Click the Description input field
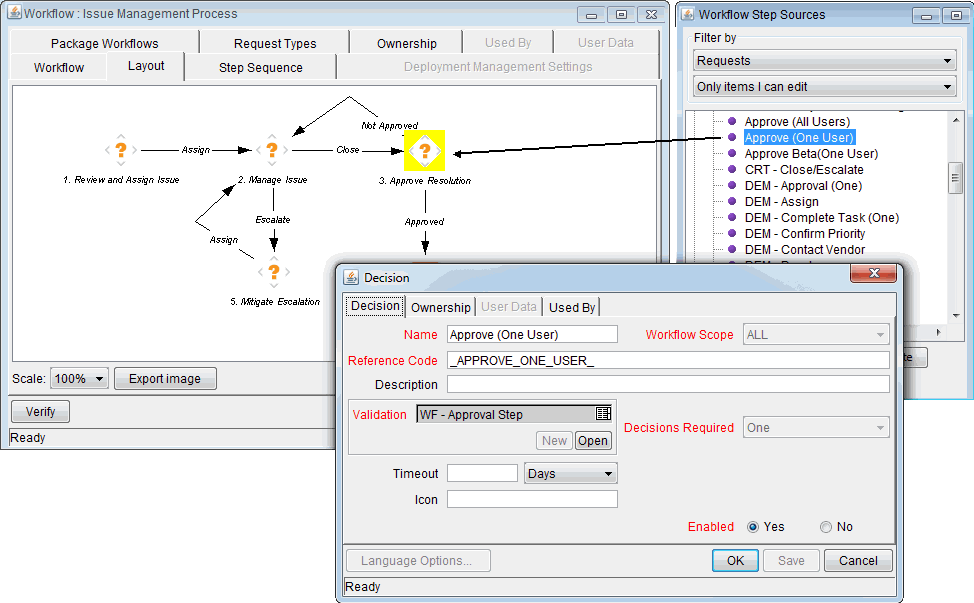Screen dimensions: 974x603 667,385
